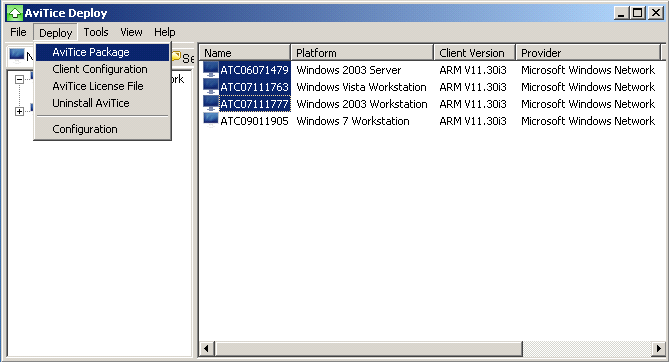Choose Client Configuration menu entry

102,69
